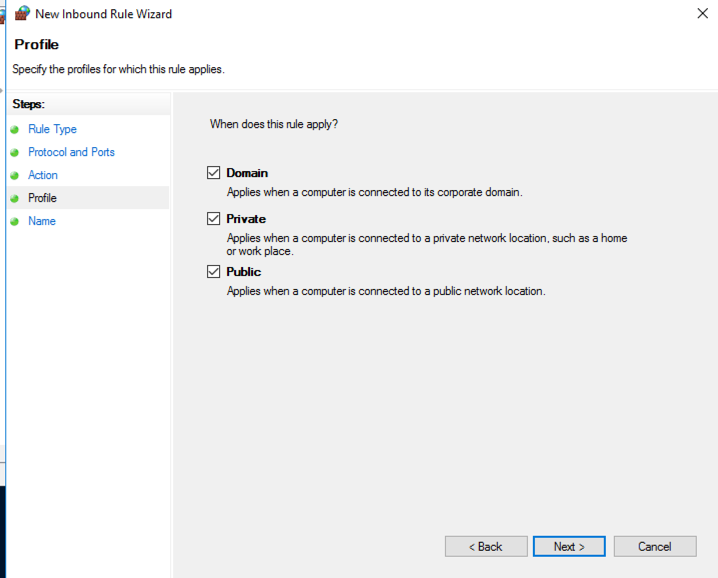The image size is (718, 578).
Task: Click green bullet beside Rule Type step
Action: coord(15,130)
